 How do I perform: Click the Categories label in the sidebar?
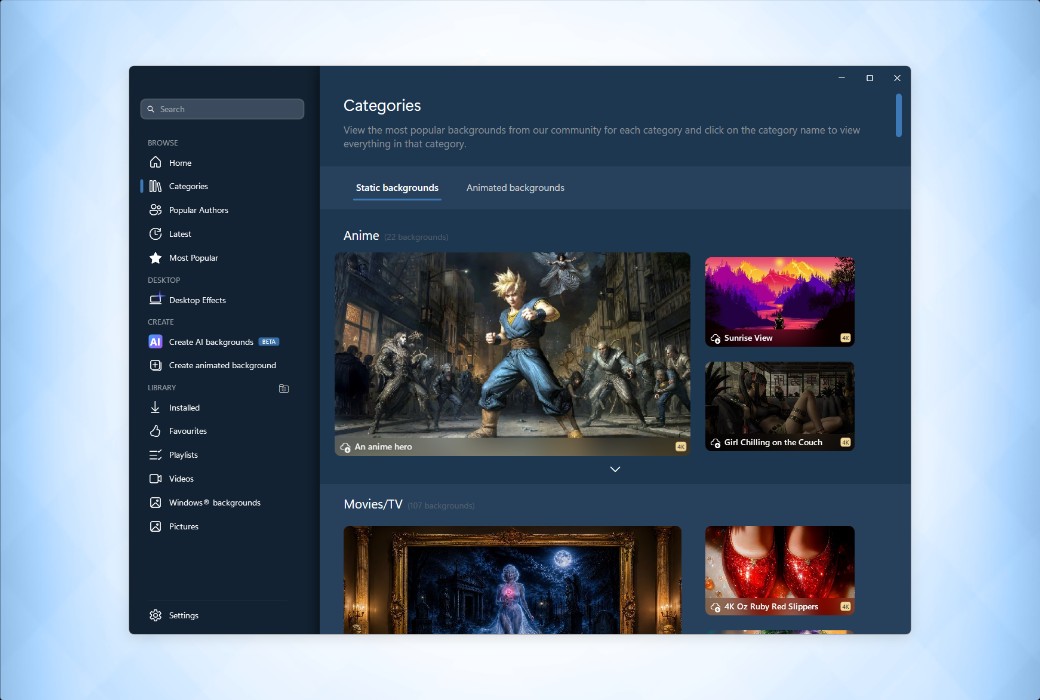point(188,186)
